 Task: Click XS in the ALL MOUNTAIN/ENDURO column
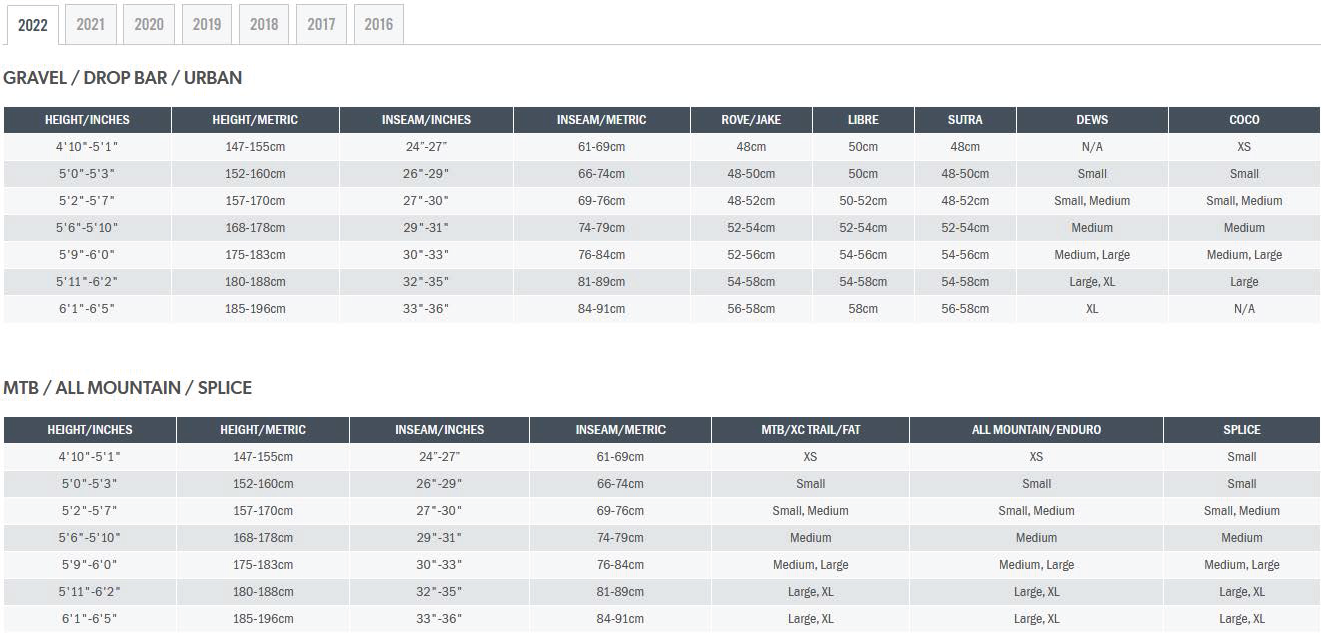point(1036,457)
